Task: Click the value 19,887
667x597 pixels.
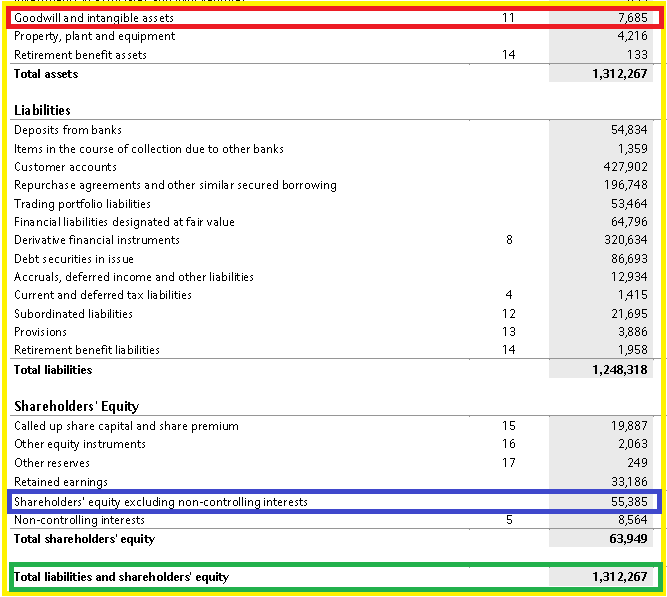Action: coord(629,426)
